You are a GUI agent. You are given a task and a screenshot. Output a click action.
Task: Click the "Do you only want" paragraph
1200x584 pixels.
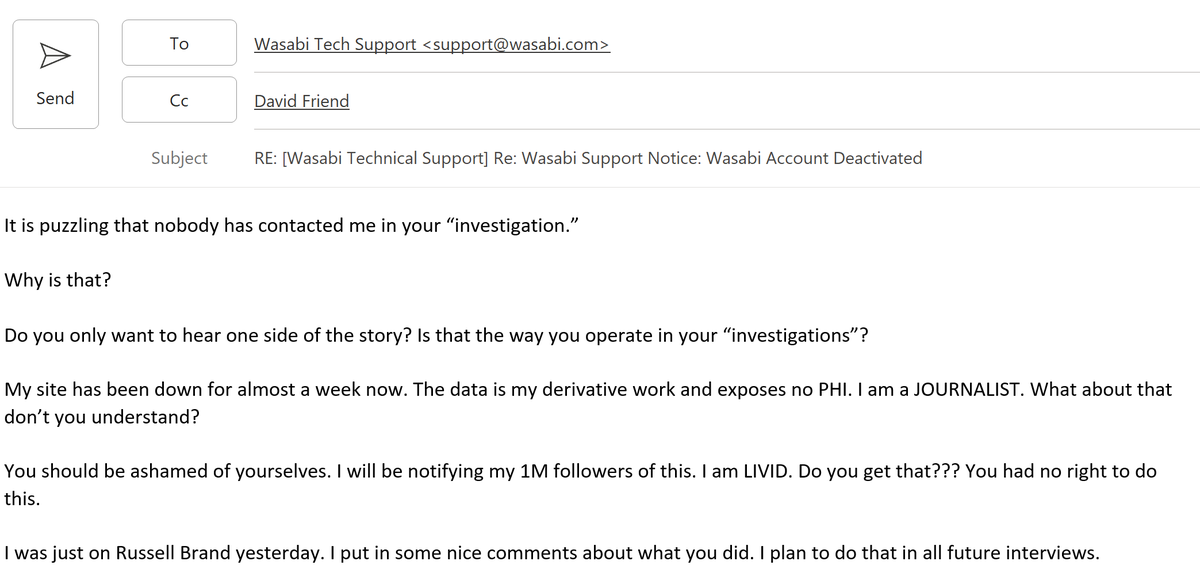tap(400, 335)
